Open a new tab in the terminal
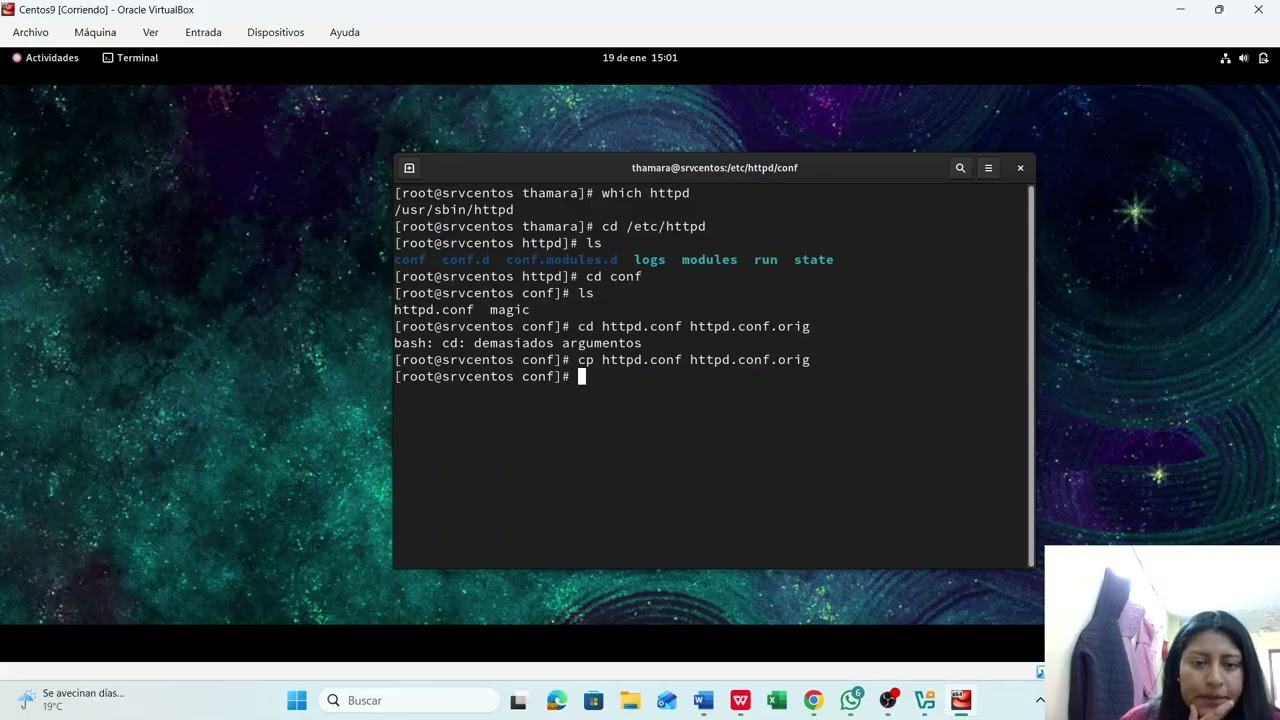Viewport: 1280px width, 720px height. tap(409, 168)
